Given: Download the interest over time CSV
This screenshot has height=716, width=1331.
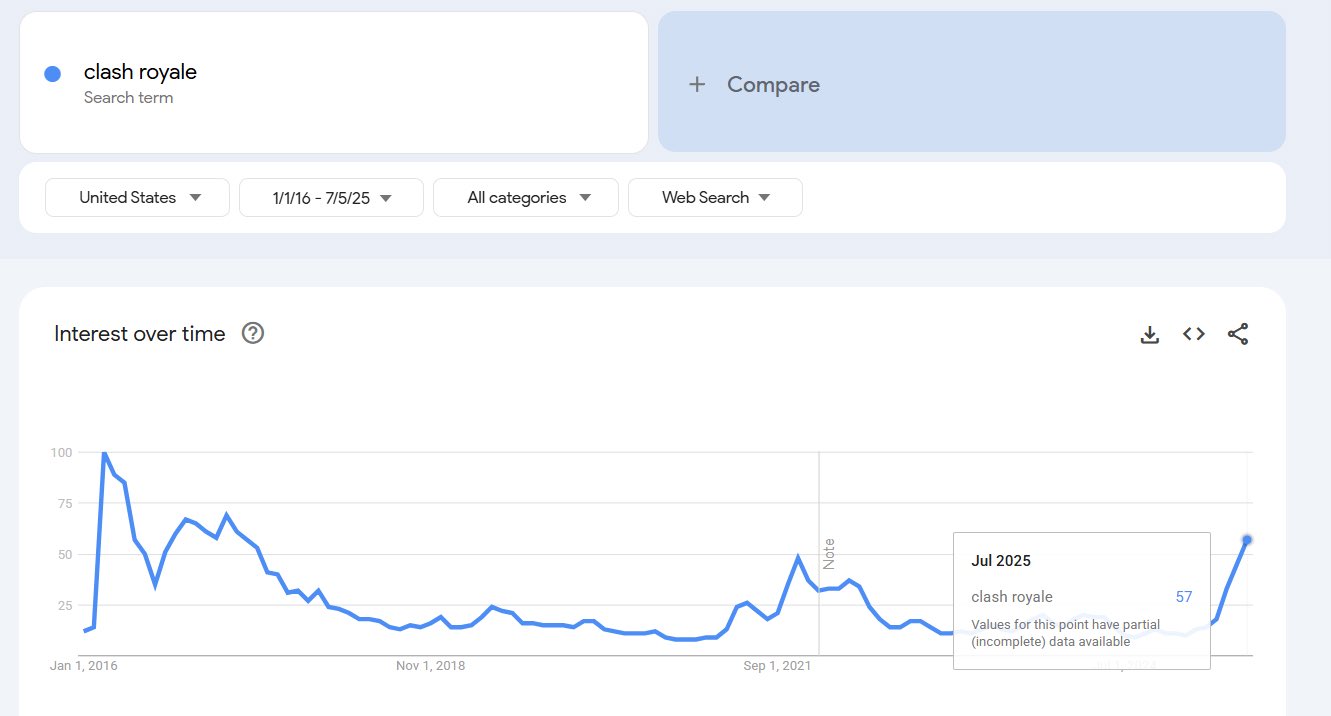Looking at the screenshot, I should (x=1150, y=334).
